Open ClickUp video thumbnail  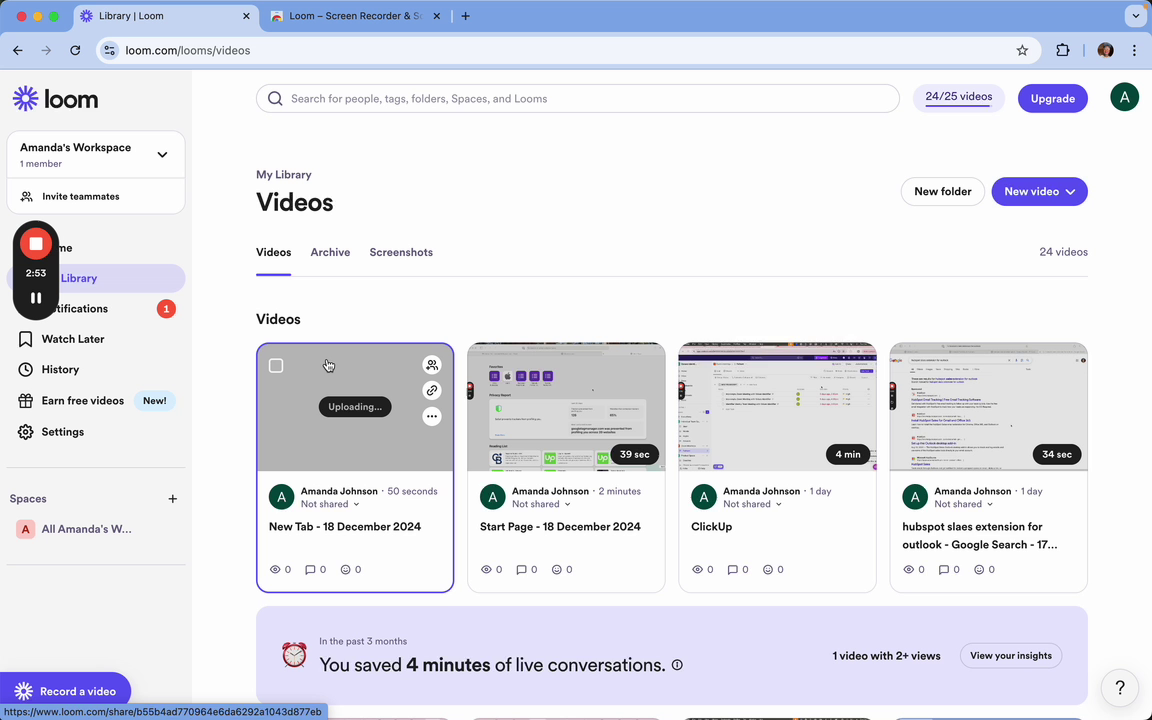pos(777,406)
